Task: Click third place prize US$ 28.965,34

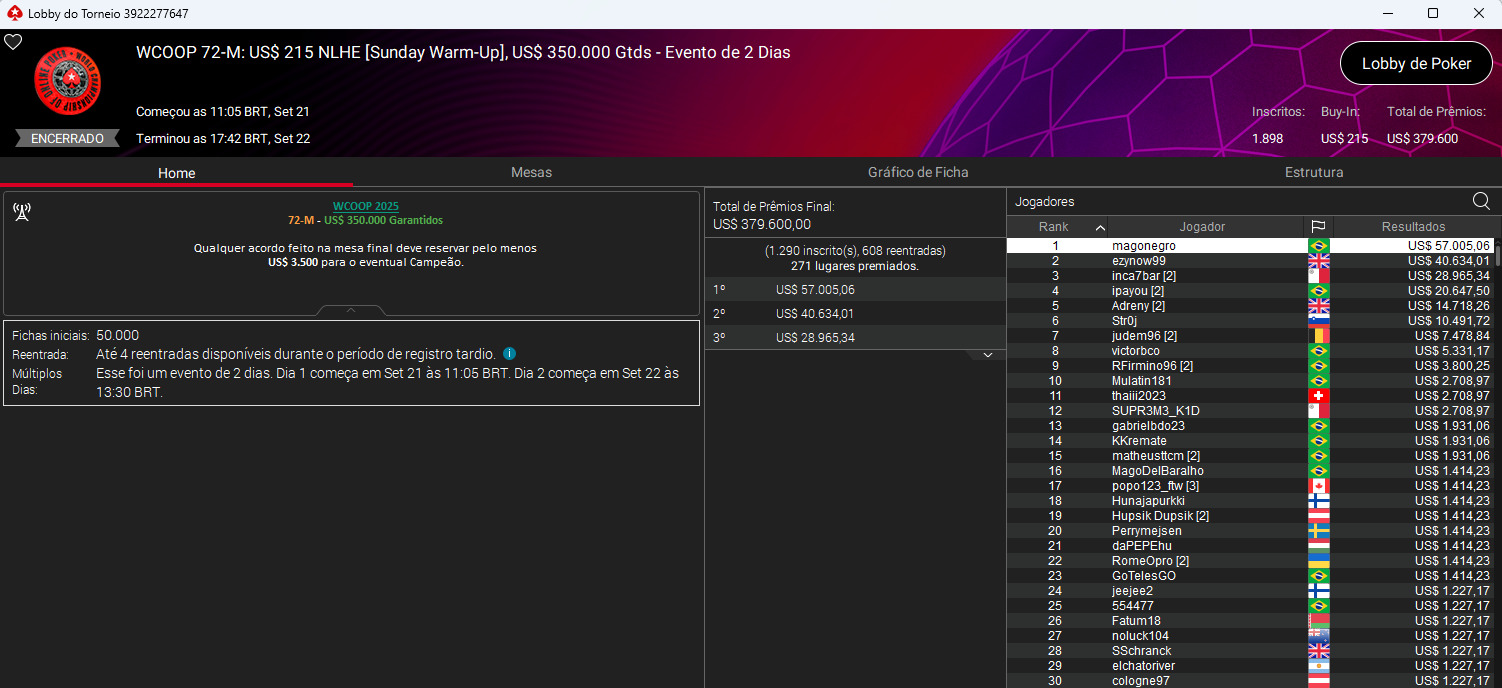Action: point(815,338)
